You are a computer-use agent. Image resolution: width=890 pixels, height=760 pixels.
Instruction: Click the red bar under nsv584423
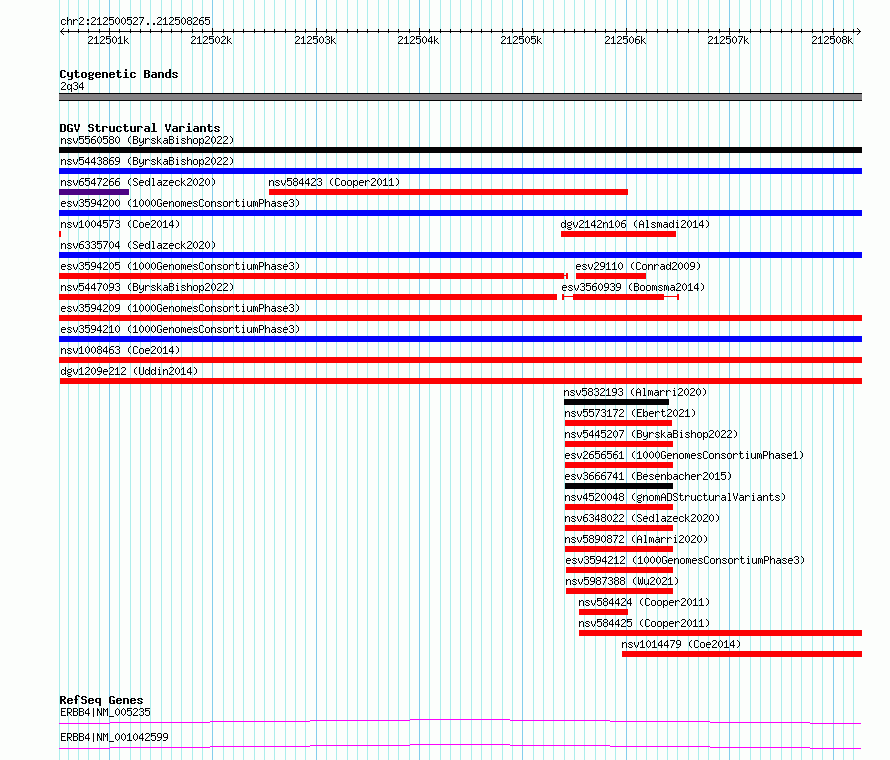[448, 192]
